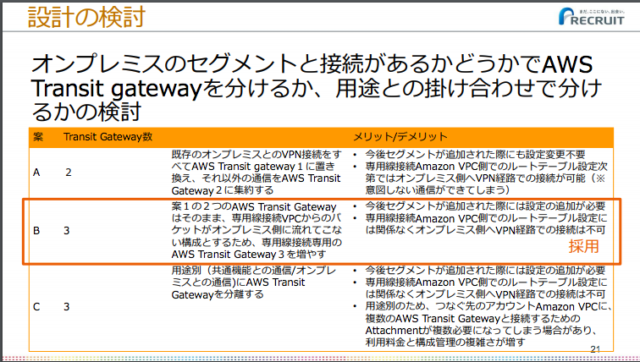Click row C description 用途別 text
The width and height of the screenshot is (640, 362).
(x=254, y=282)
